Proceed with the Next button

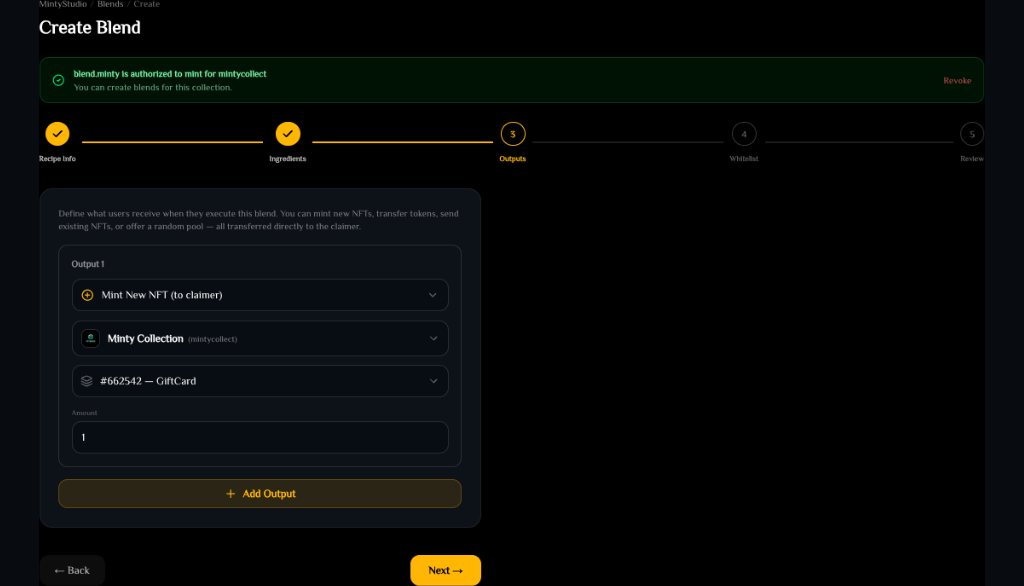coord(445,570)
